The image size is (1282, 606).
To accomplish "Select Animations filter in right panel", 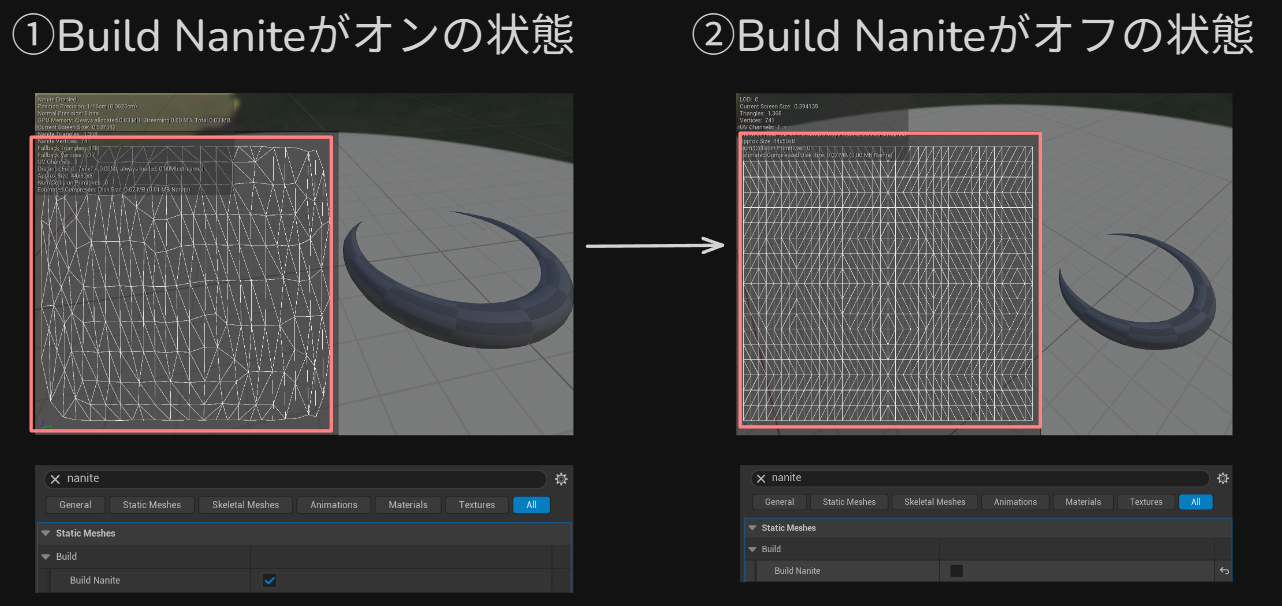I will click(x=1015, y=502).
